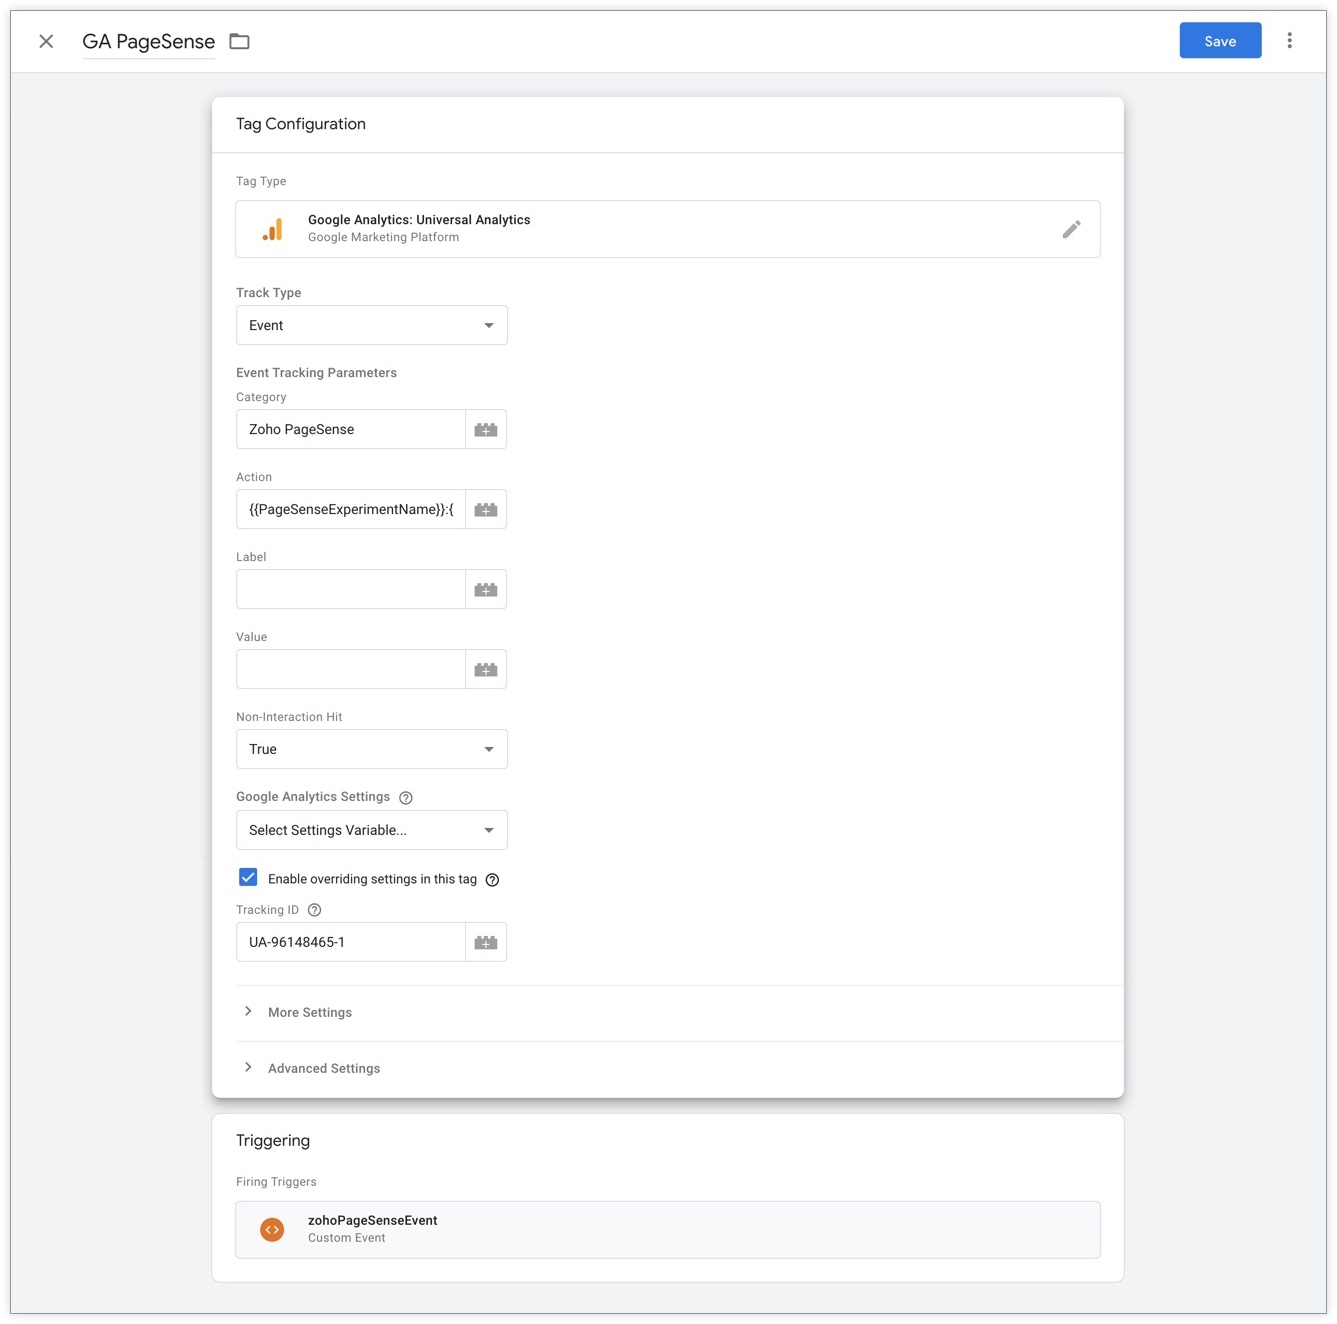Insert variable using icon beside Value field
The image size is (1337, 1324).
coord(486,670)
